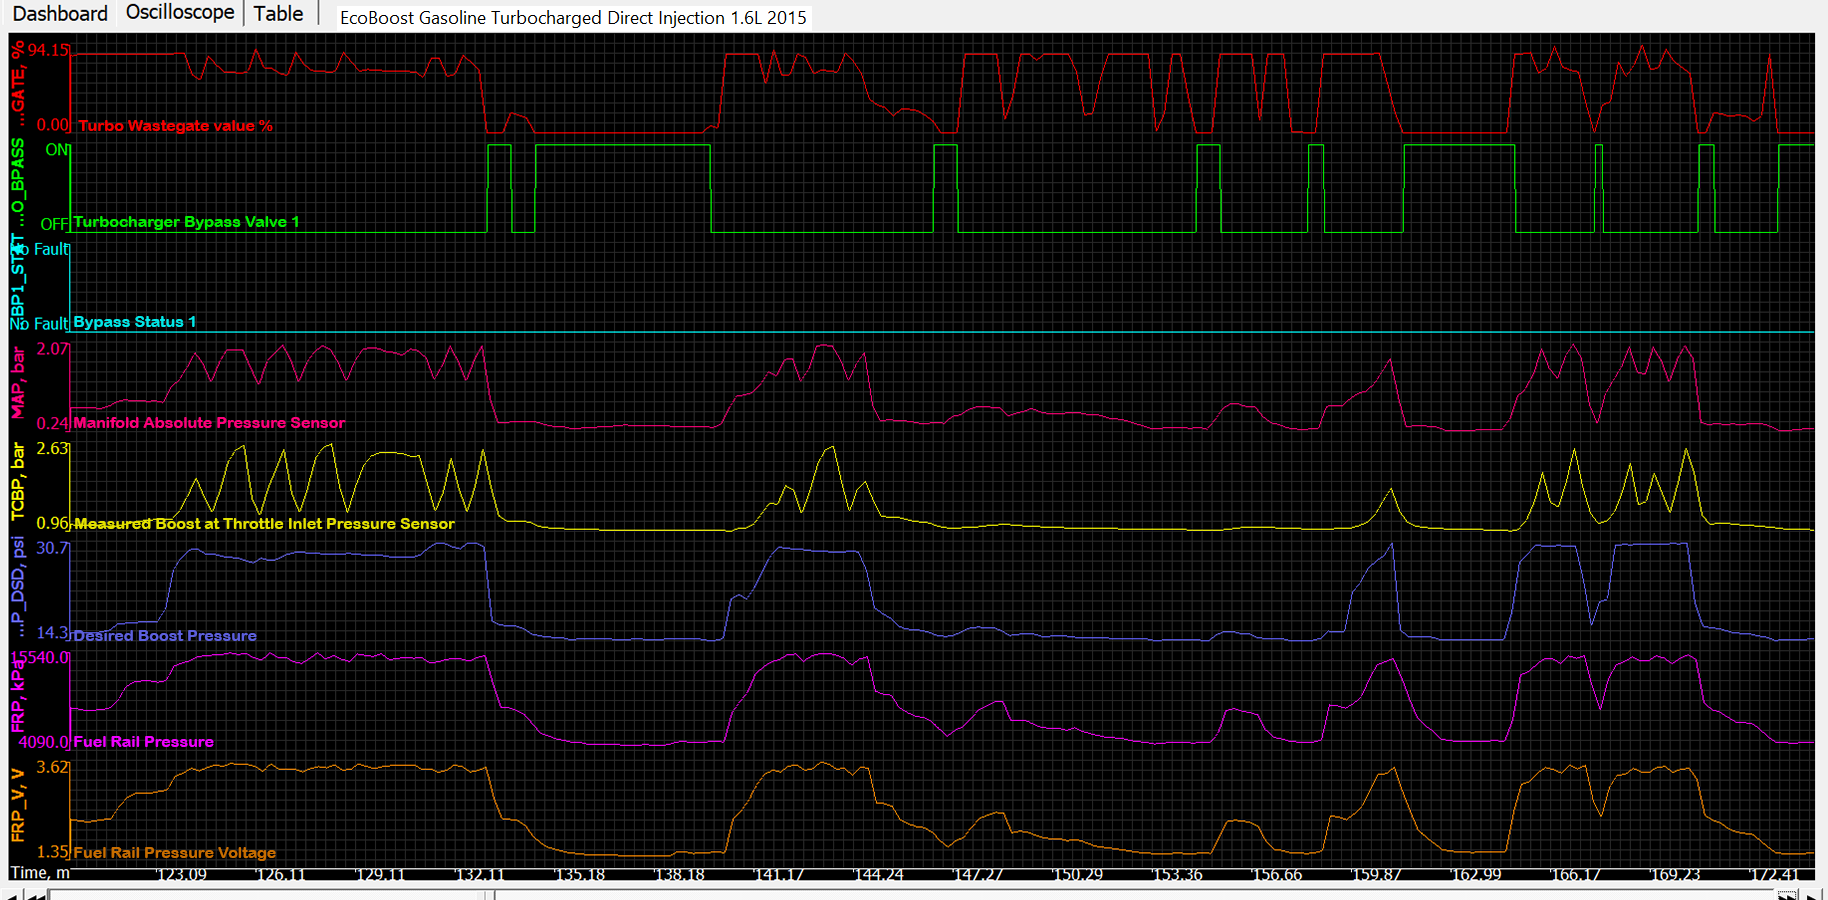Click the 1.35 FRP voltage minimum value
This screenshot has width=1828, height=900.
(x=53, y=852)
